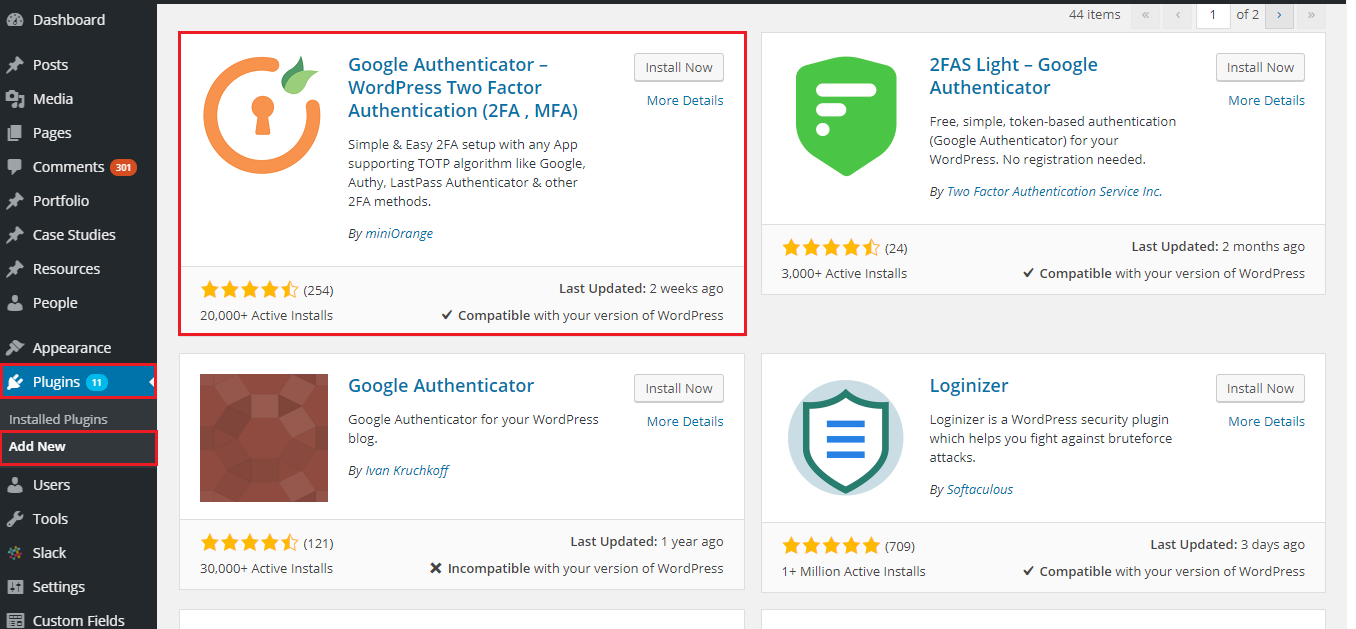
Task: Go to last page of results
Action: (1311, 15)
